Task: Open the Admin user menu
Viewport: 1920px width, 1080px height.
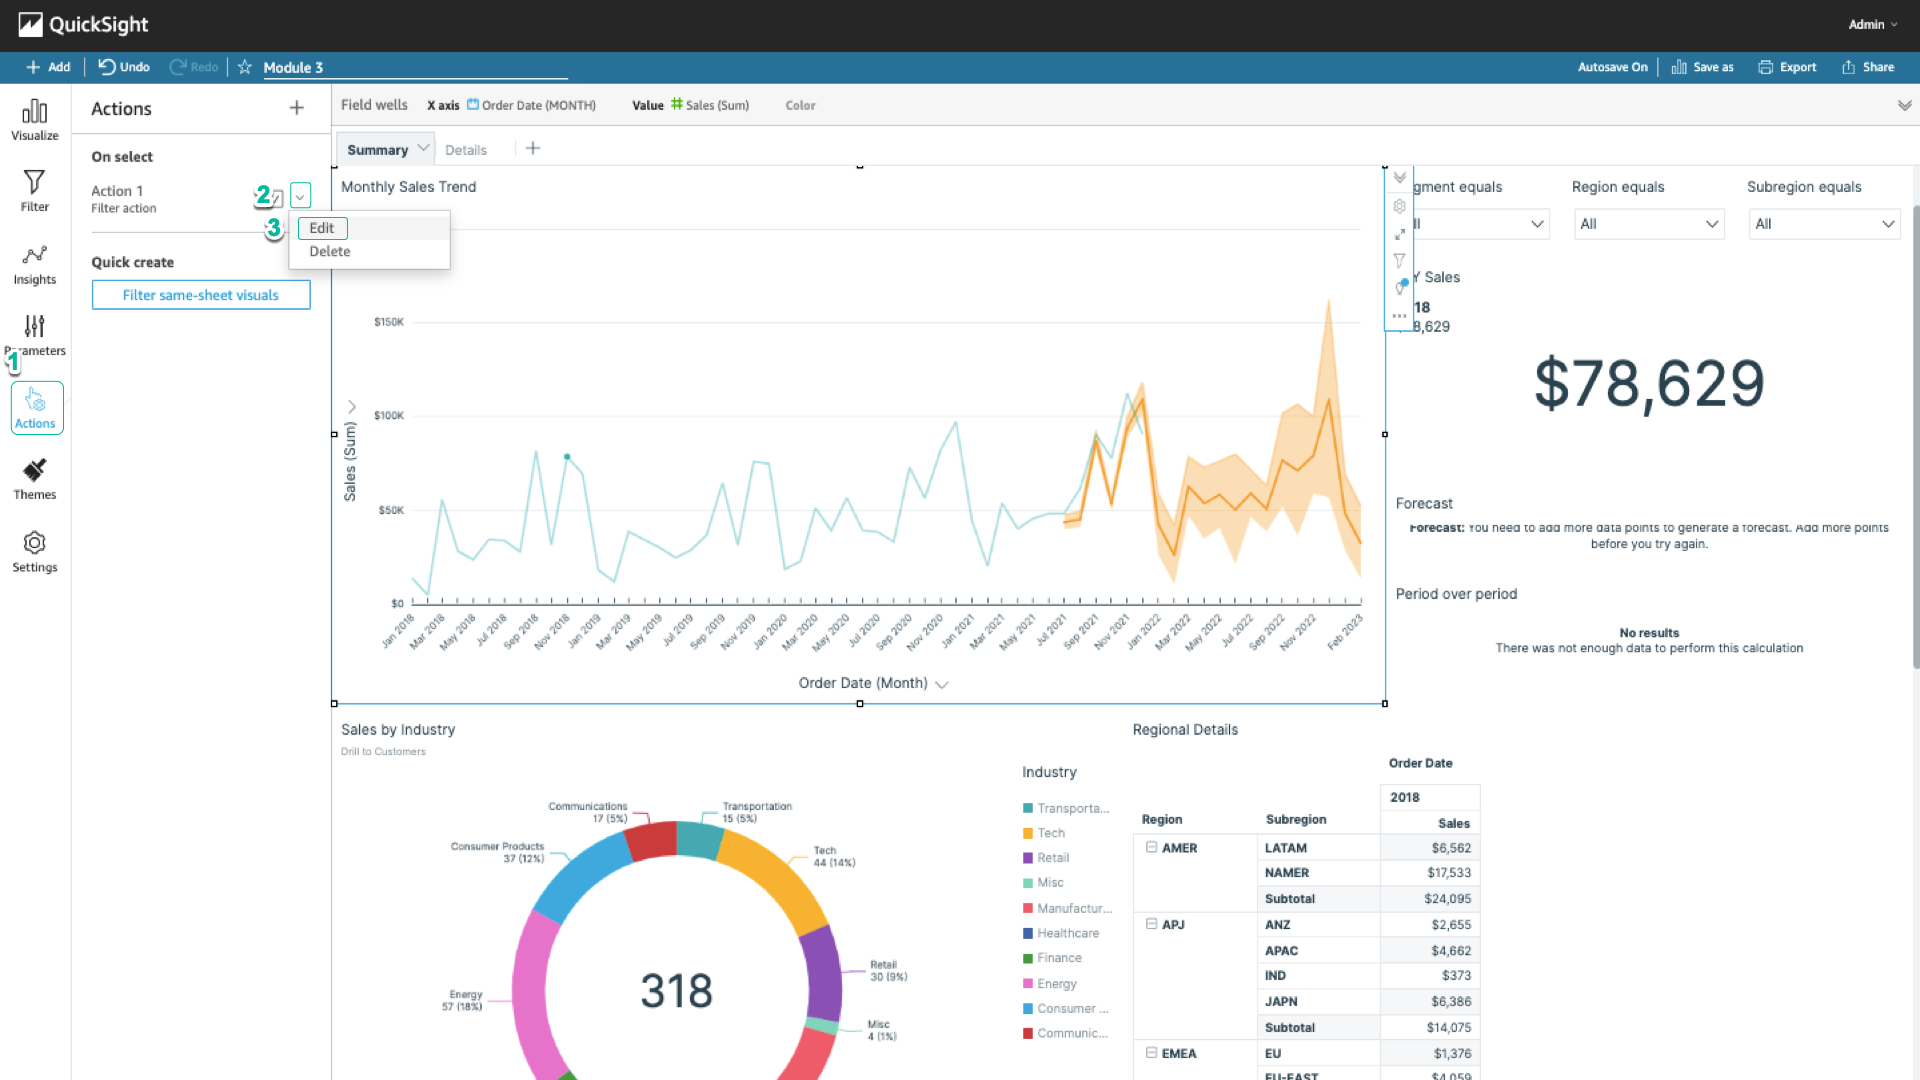Action: [1872, 24]
